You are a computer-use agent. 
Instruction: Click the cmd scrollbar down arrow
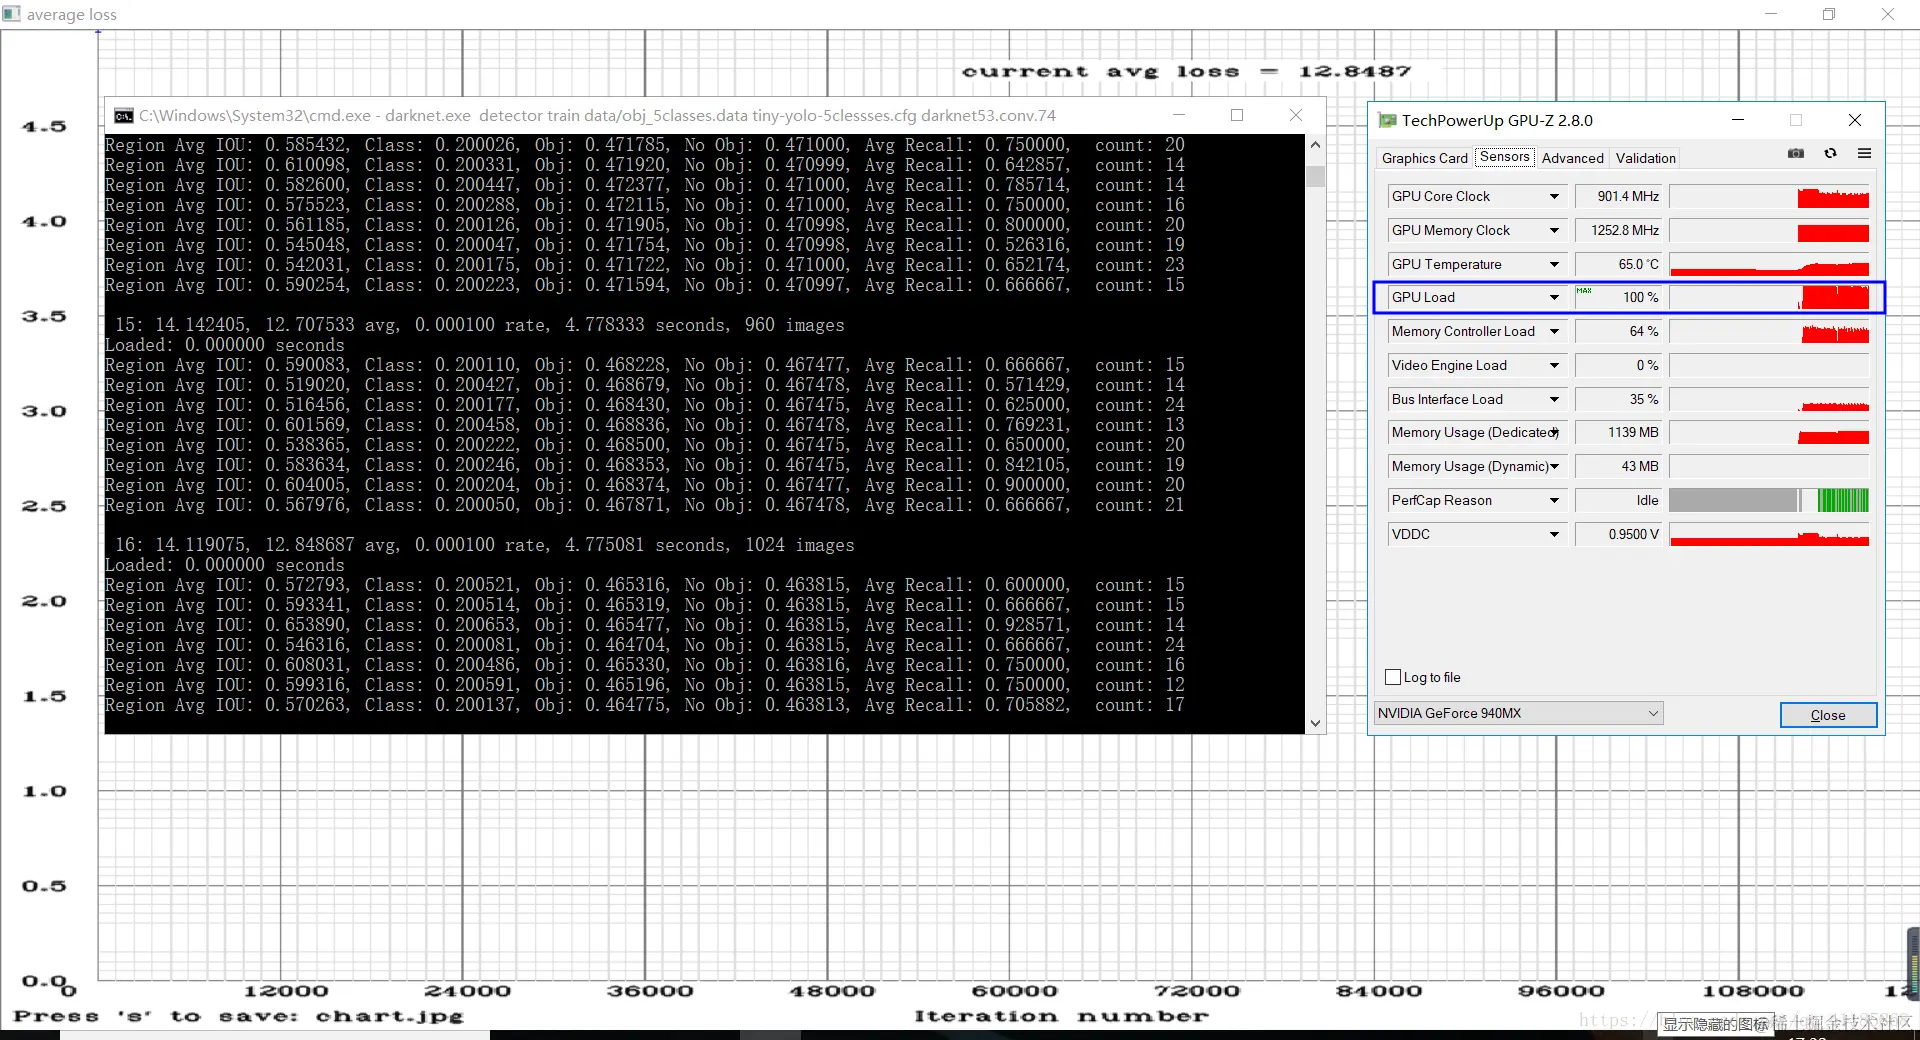point(1315,723)
